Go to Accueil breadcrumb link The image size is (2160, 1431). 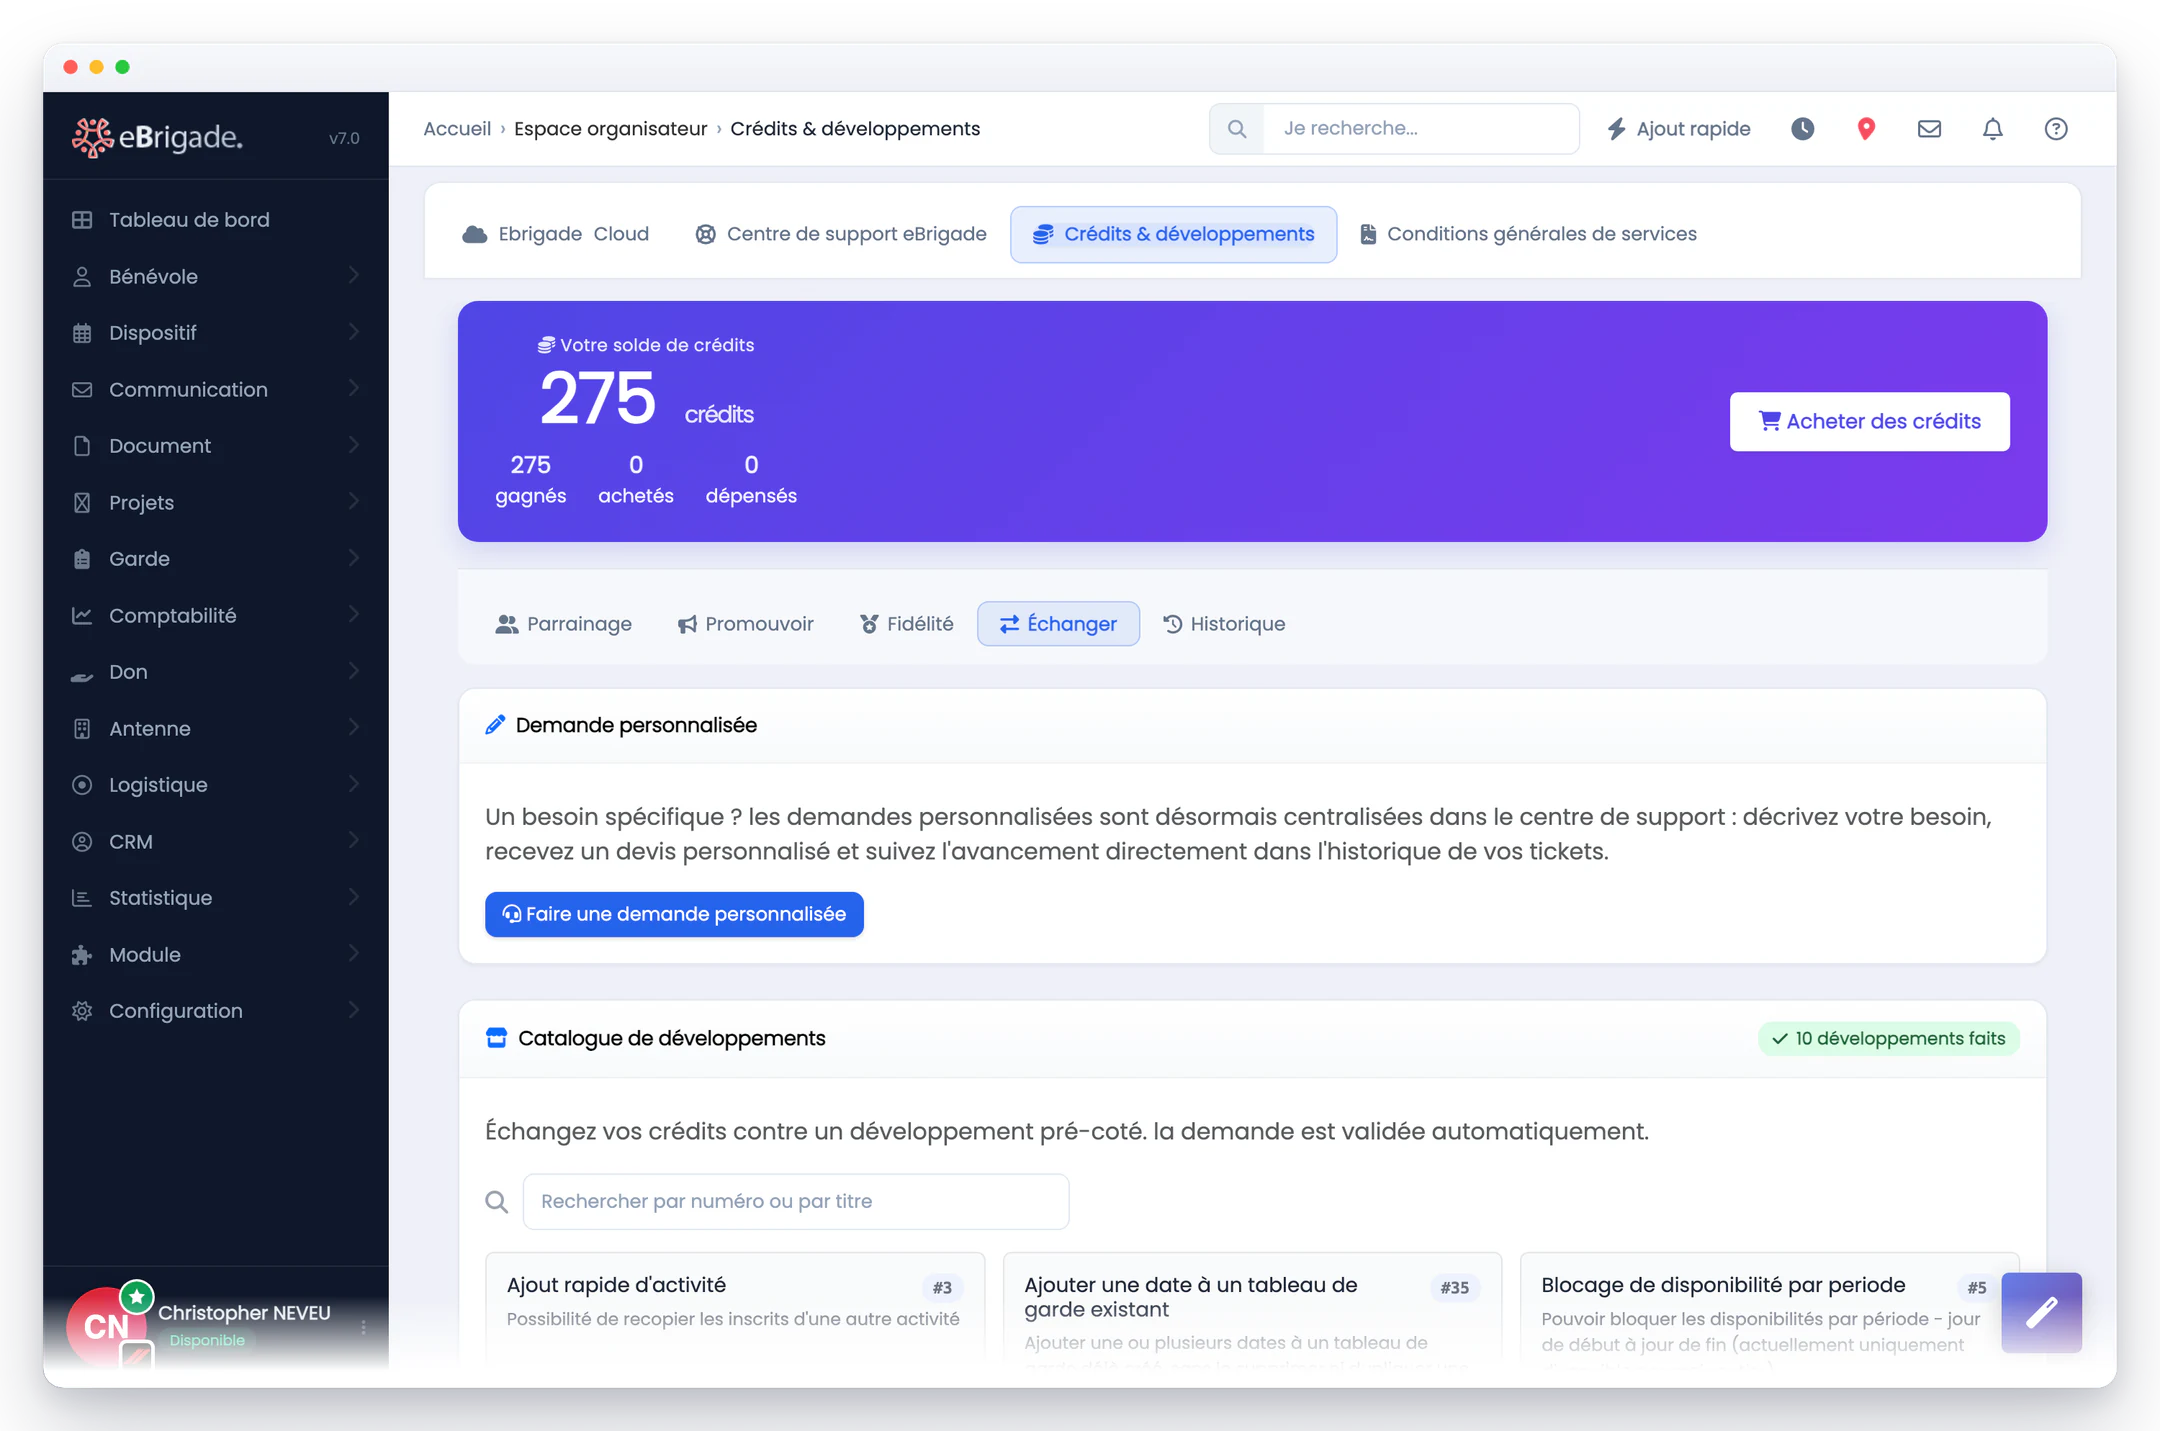(x=457, y=129)
